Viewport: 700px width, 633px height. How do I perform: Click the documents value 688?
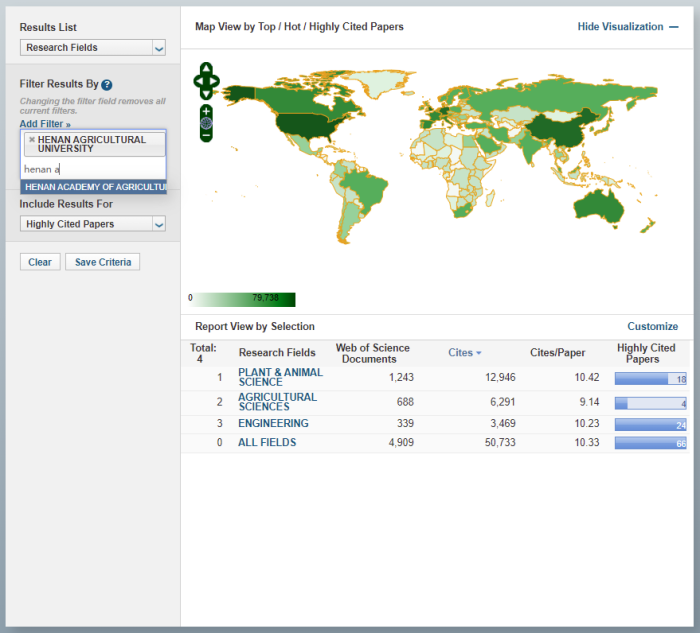(x=405, y=402)
